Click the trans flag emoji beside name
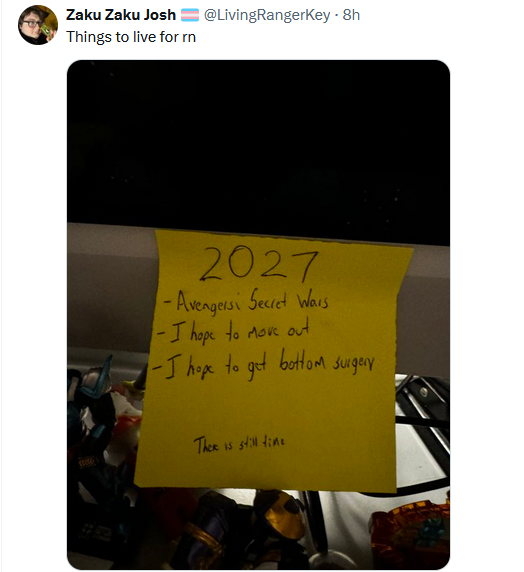 click(190, 15)
